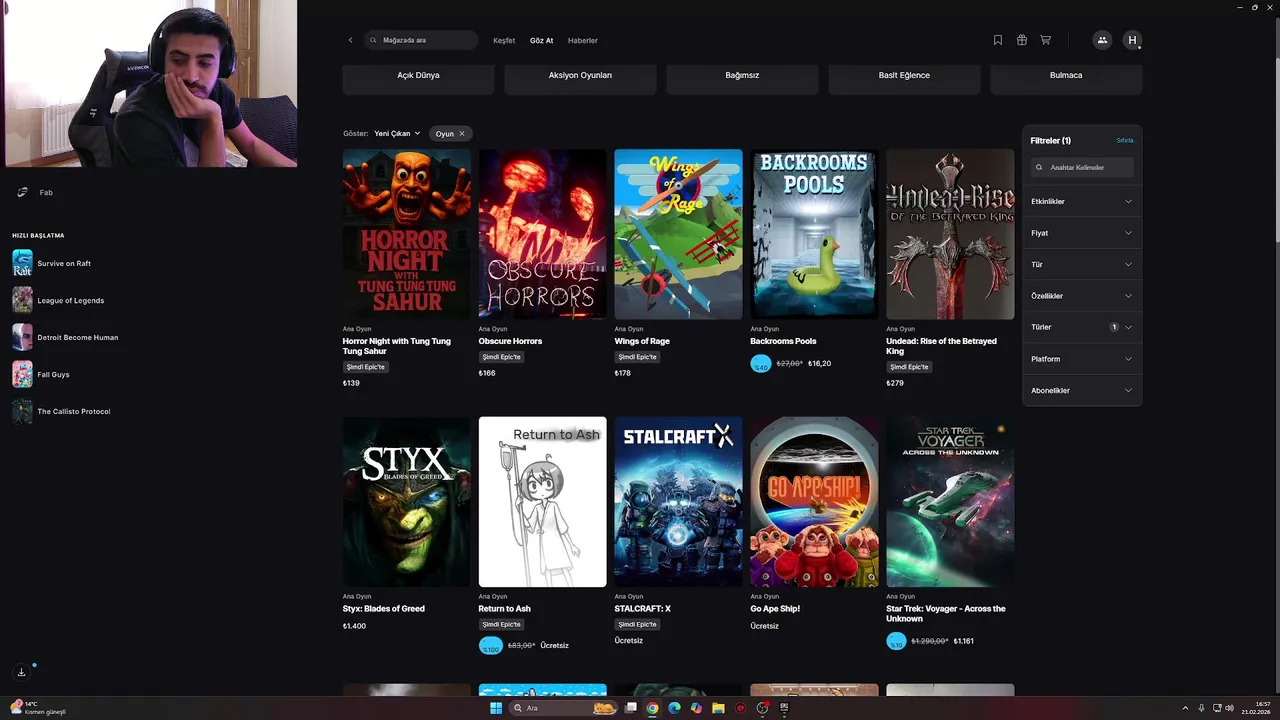This screenshot has height=720, width=1280.
Task: Show hidden system tray icons
Action: (1187, 708)
